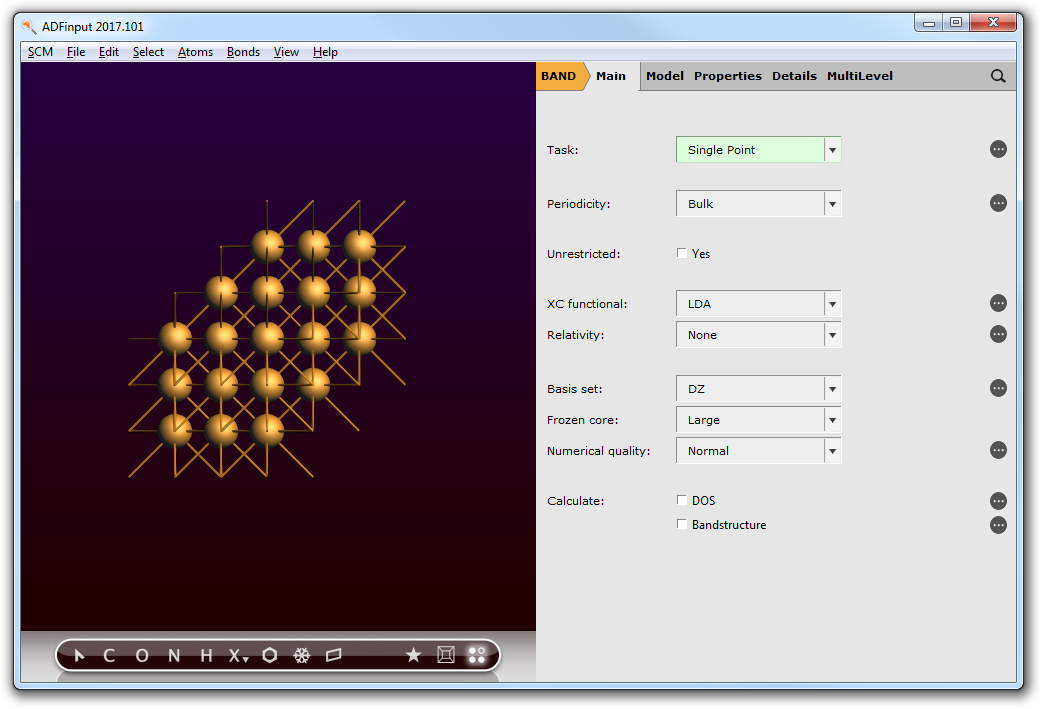
Task: Open the search magnifier in panel bar
Action: click(x=998, y=76)
